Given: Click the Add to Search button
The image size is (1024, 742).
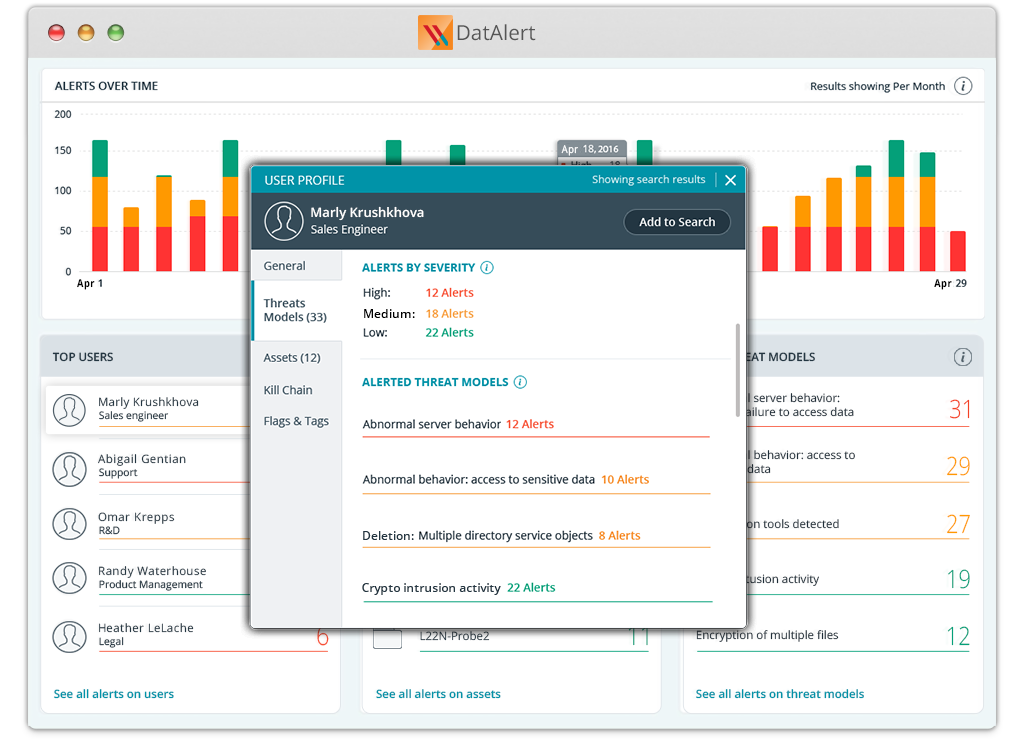Looking at the screenshot, I should pos(677,221).
